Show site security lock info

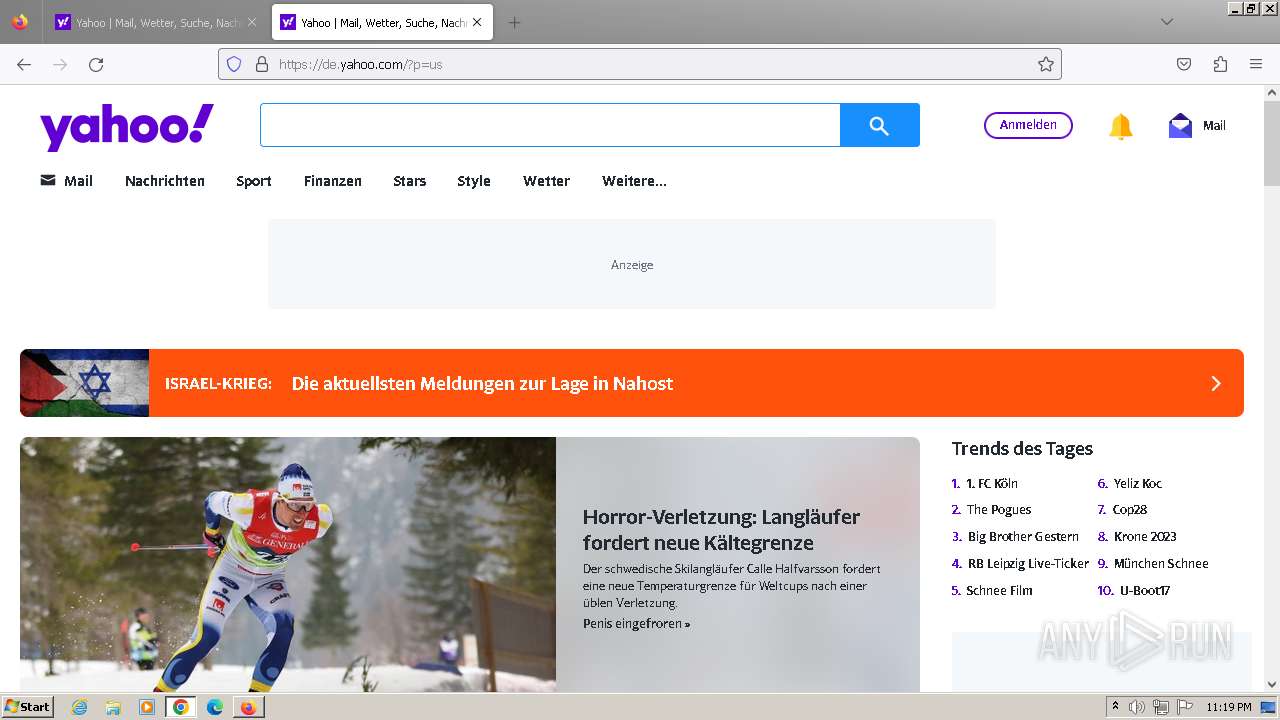pos(262,64)
